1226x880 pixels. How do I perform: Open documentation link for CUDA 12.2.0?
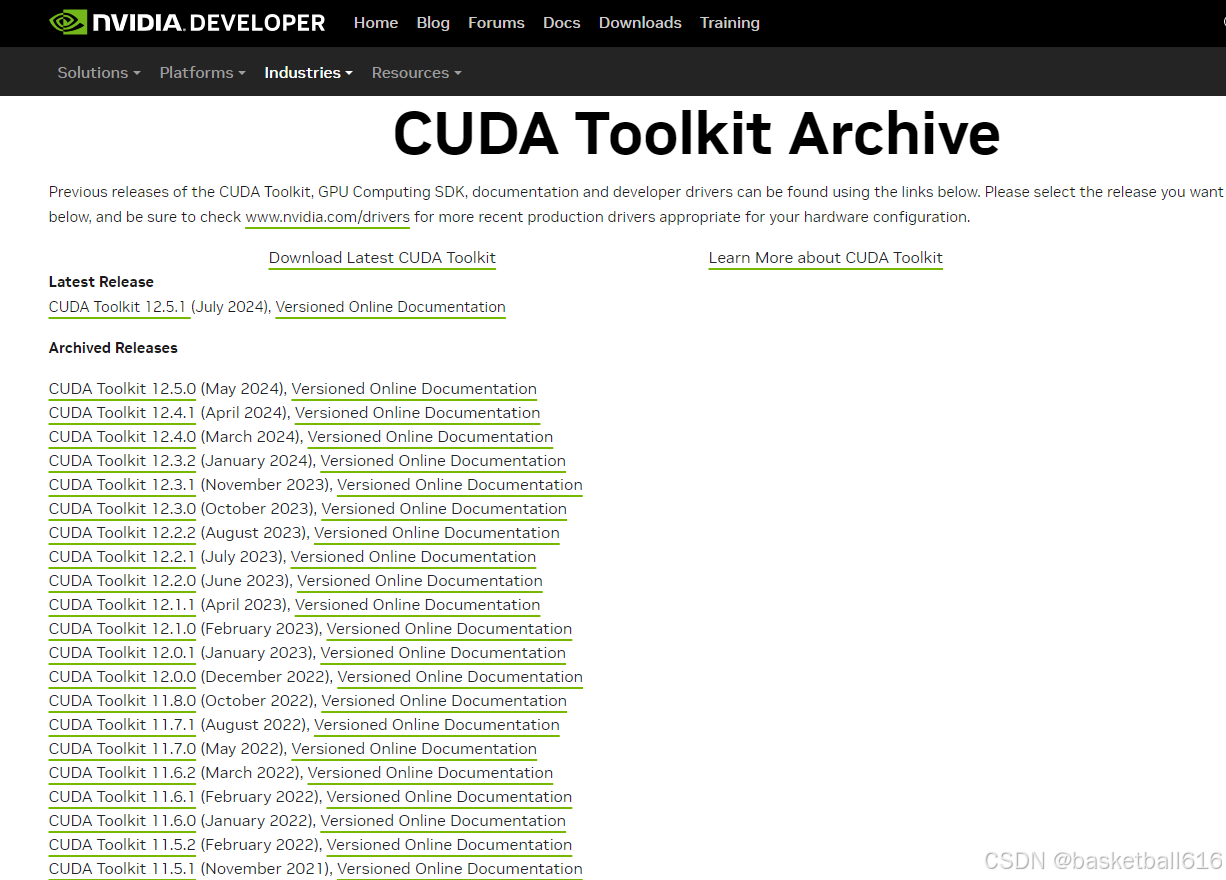click(x=420, y=581)
